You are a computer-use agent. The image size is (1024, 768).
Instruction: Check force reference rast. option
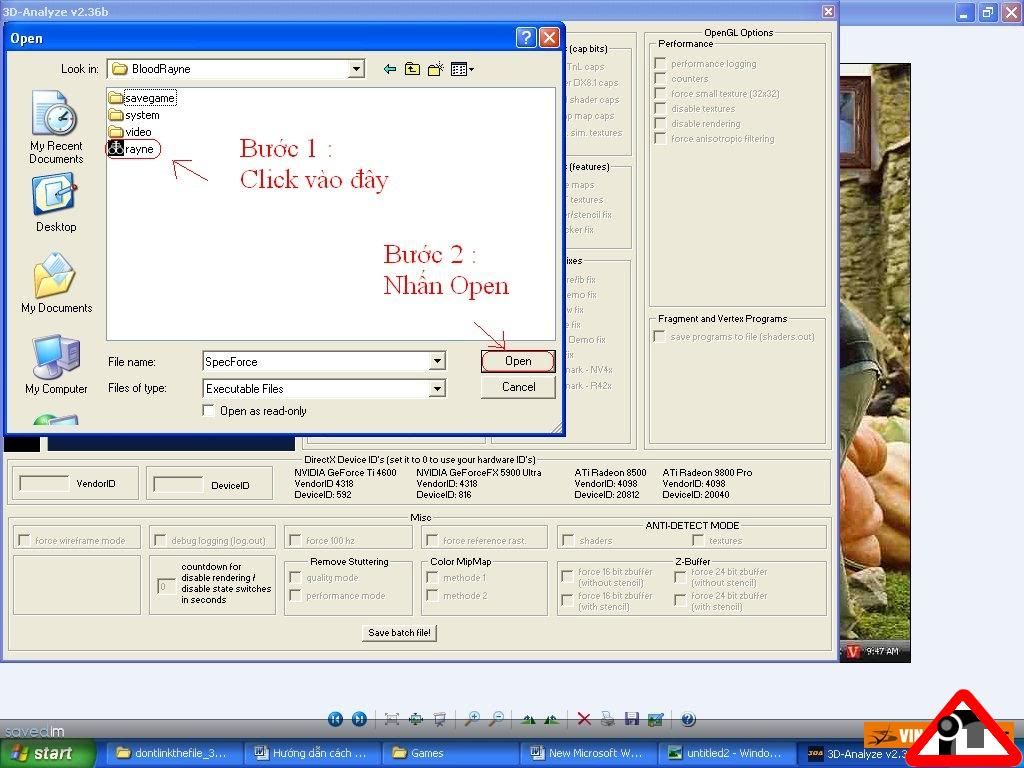click(432, 540)
